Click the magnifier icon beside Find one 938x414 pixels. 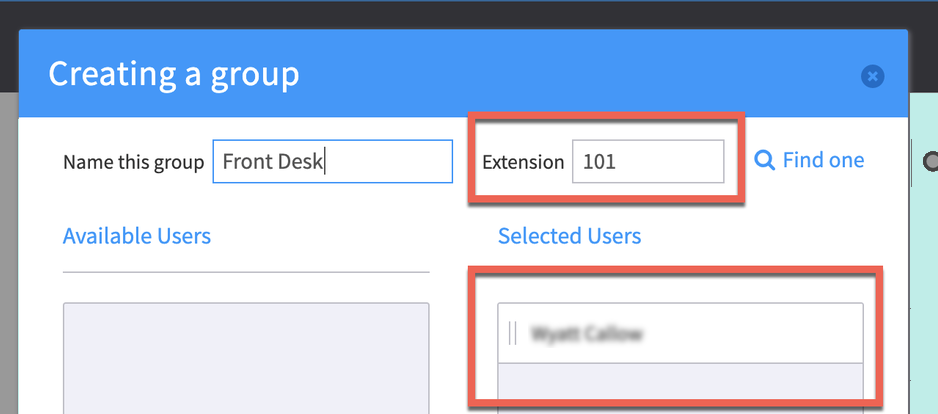(764, 160)
